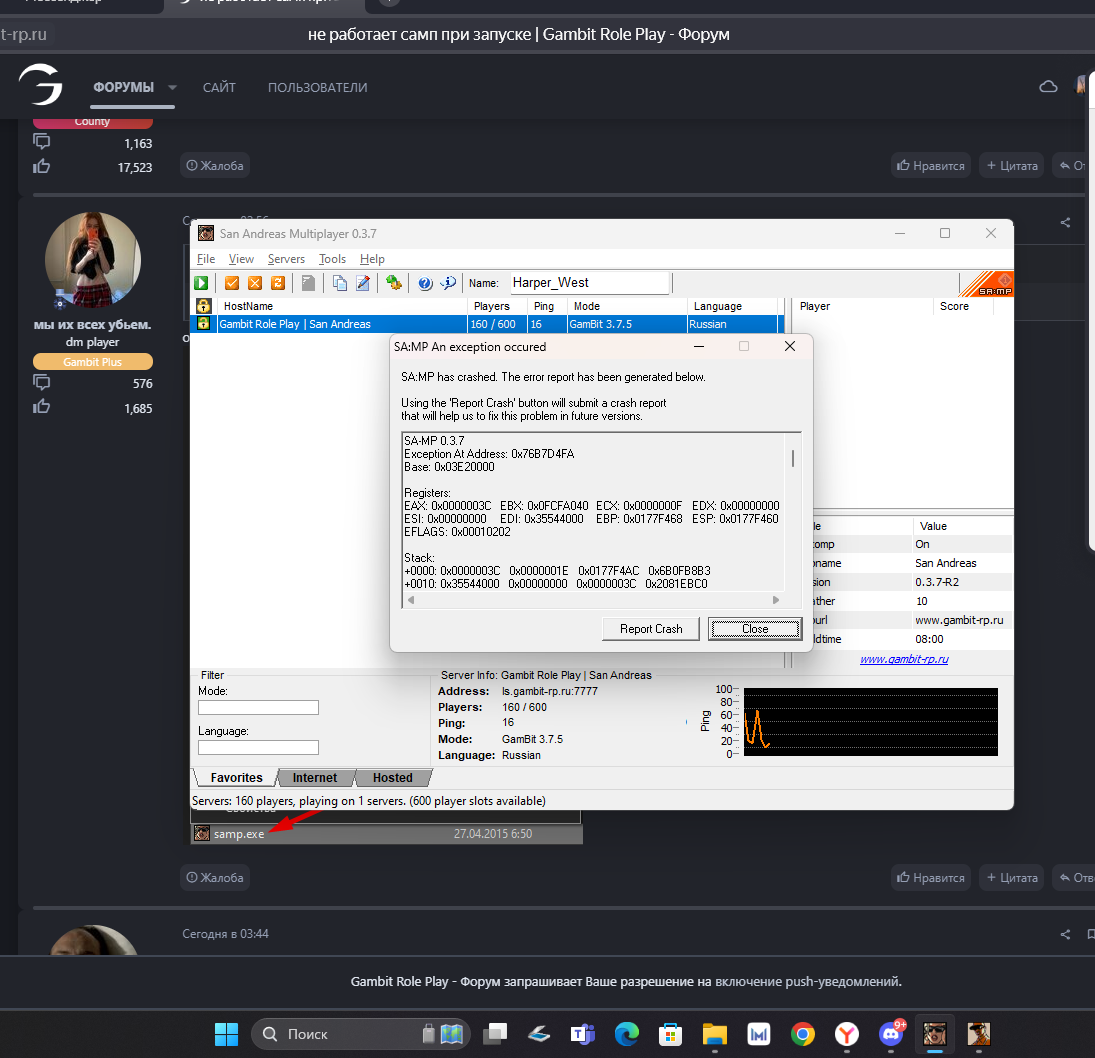Expand the ФОРУМЫ dropdown arrow

(x=172, y=87)
